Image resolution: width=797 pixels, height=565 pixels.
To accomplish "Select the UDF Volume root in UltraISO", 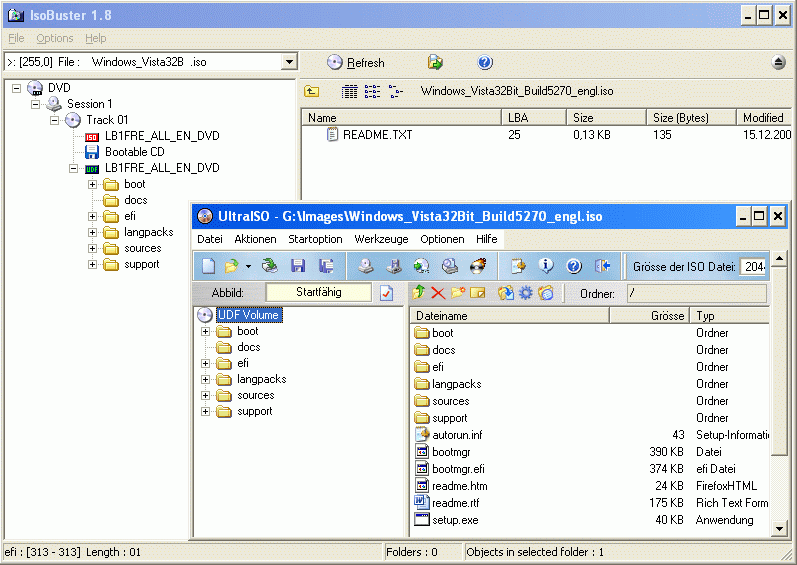I will click(248, 315).
